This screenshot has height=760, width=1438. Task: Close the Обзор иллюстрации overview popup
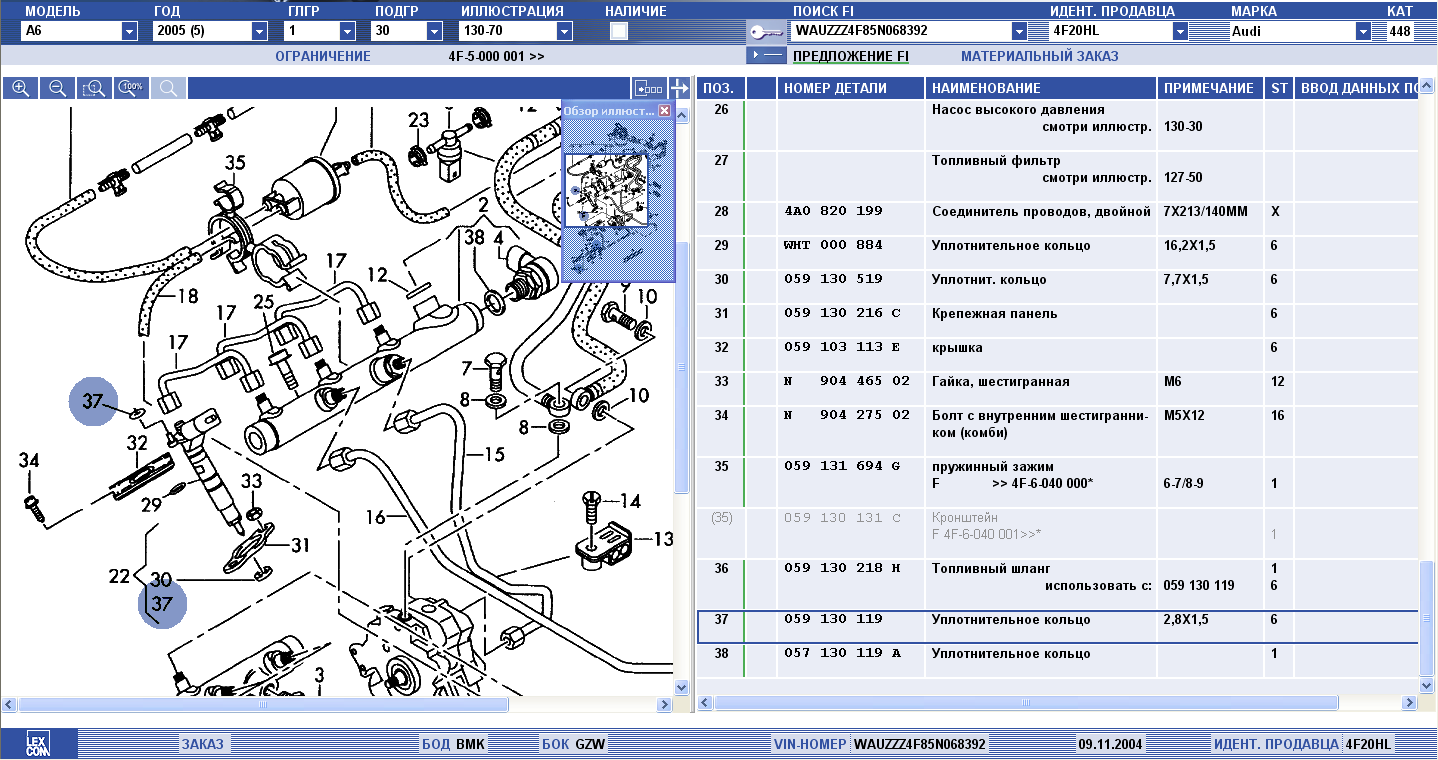click(664, 111)
